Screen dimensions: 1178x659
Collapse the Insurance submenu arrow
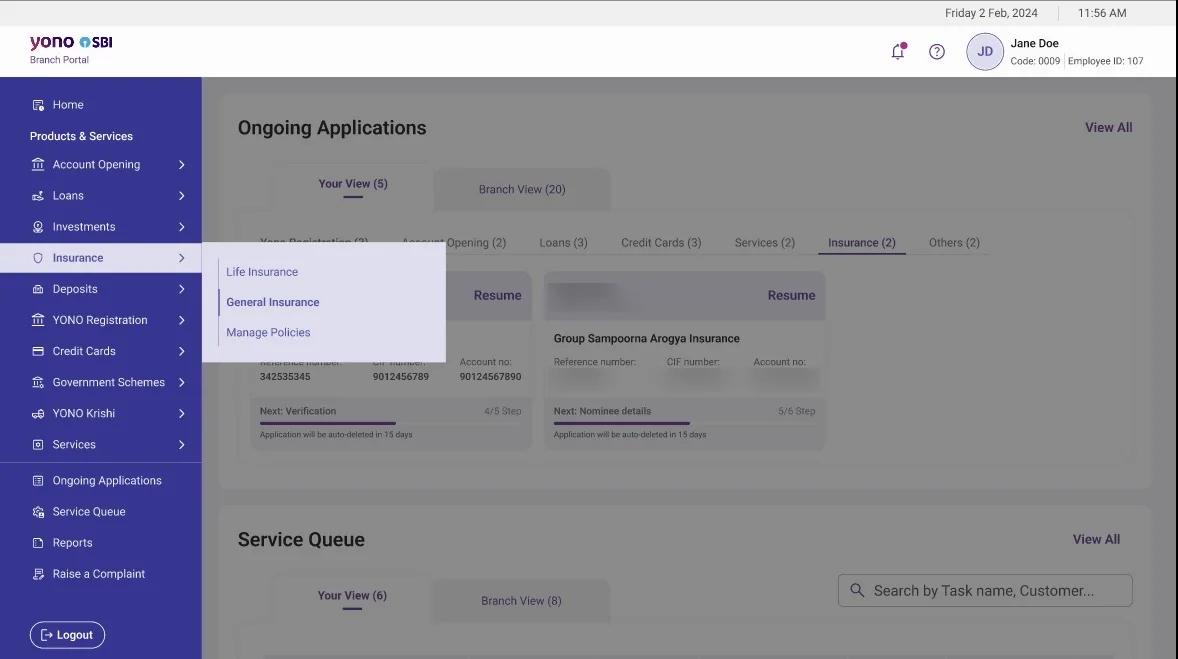181,258
